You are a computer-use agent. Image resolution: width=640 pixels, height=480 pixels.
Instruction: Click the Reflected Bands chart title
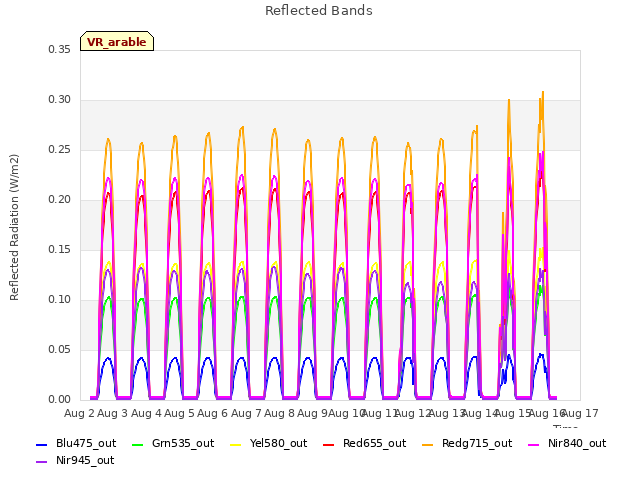319,11
